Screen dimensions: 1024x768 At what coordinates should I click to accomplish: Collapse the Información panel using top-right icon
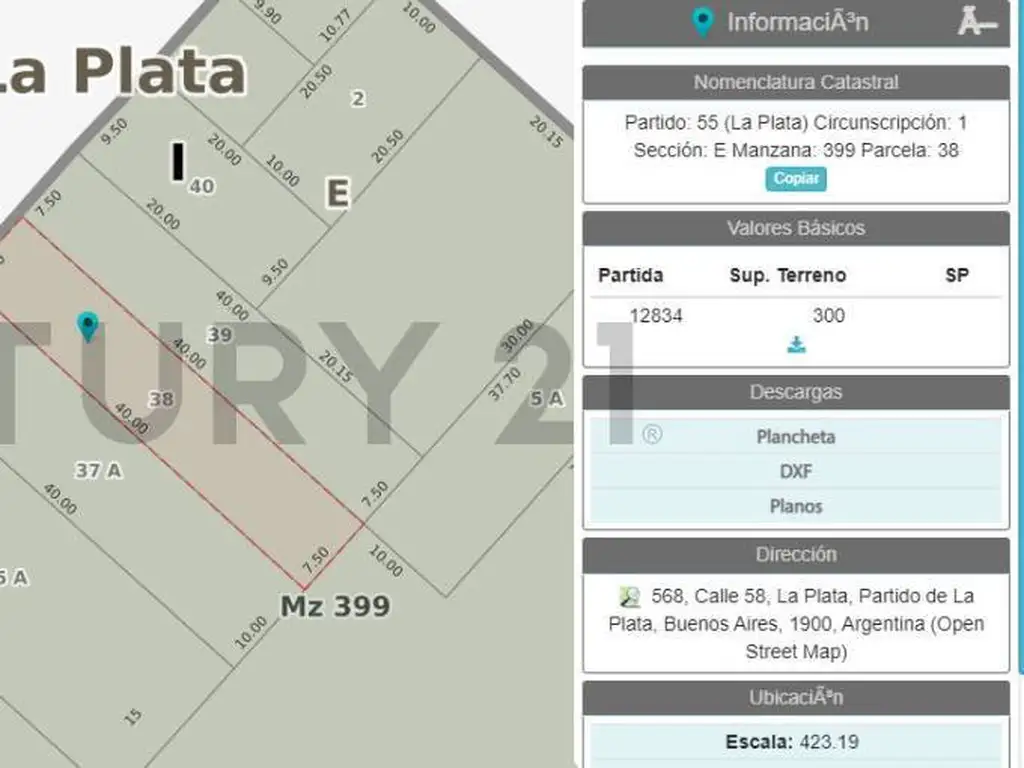pos(976,22)
